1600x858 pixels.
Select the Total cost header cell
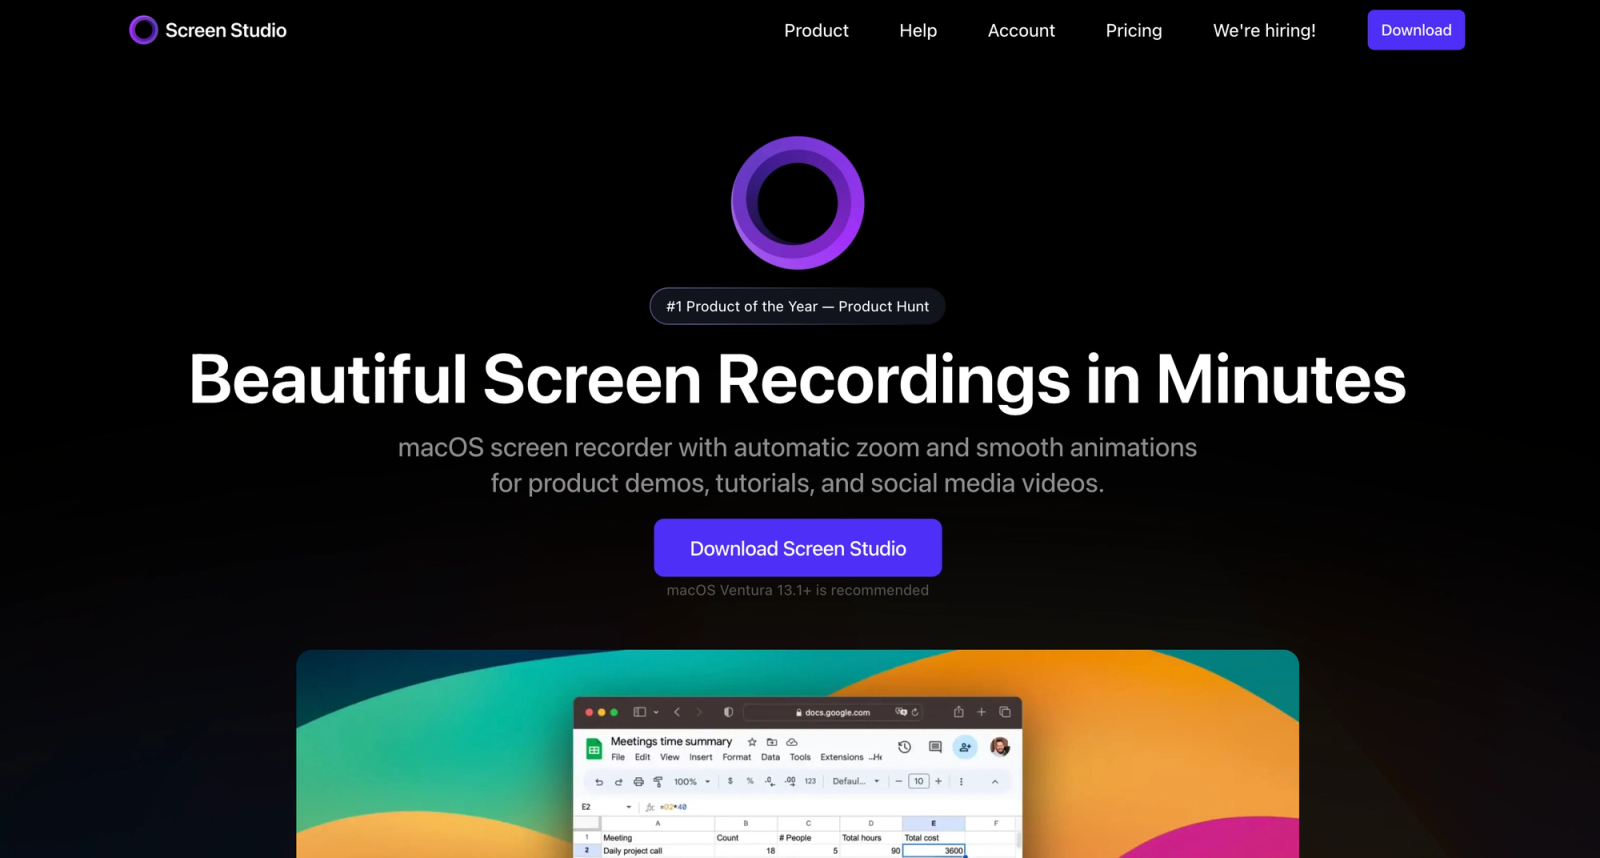pyautogui.click(x=933, y=838)
